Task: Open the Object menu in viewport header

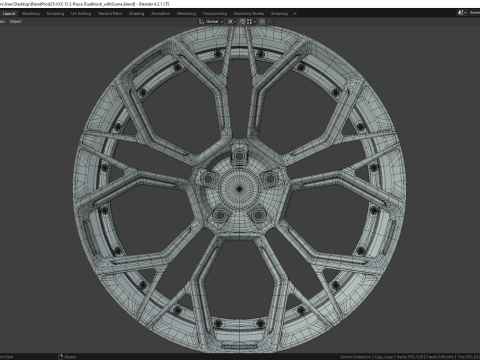Action: point(16,22)
